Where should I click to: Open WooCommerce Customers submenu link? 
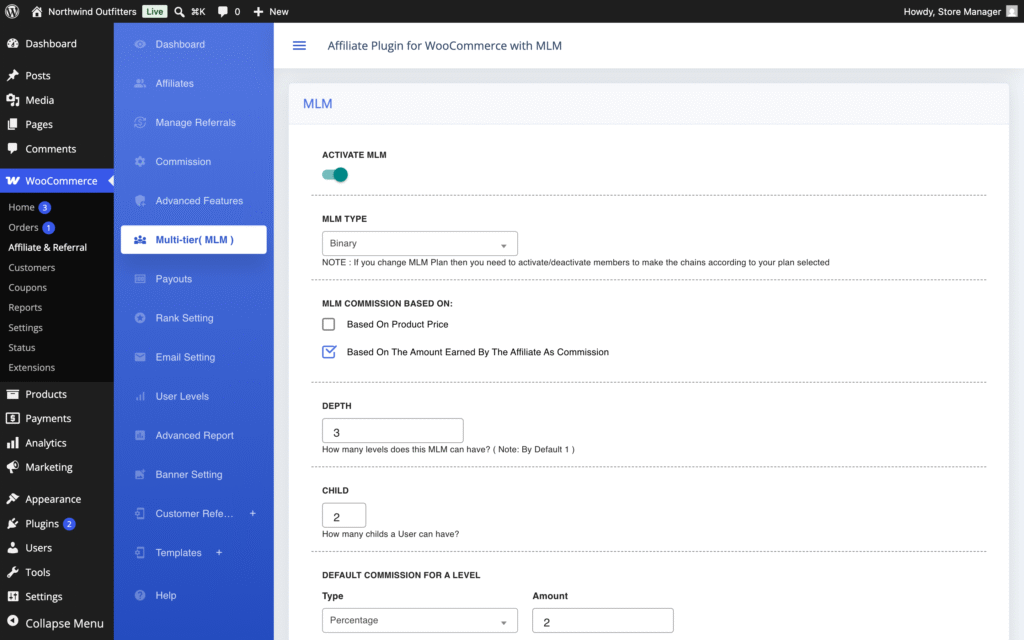(32, 268)
